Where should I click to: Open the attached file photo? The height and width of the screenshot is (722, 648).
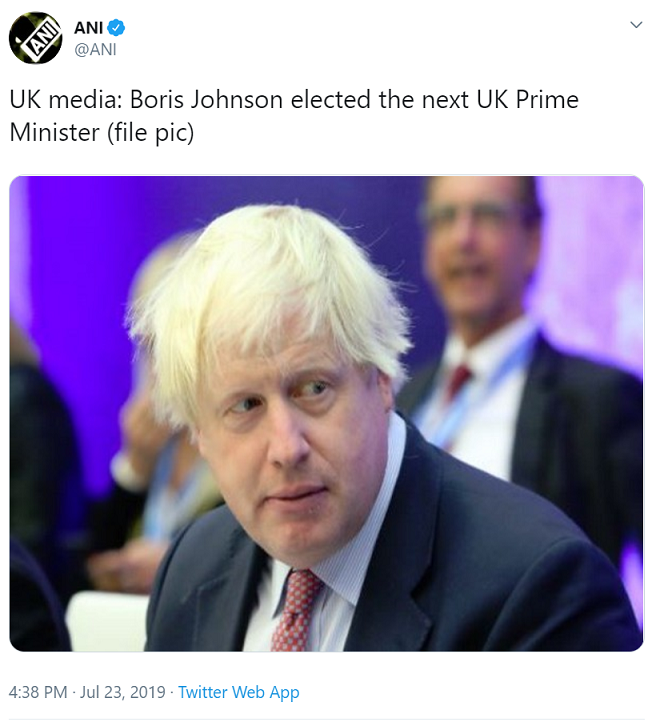pos(326,413)
